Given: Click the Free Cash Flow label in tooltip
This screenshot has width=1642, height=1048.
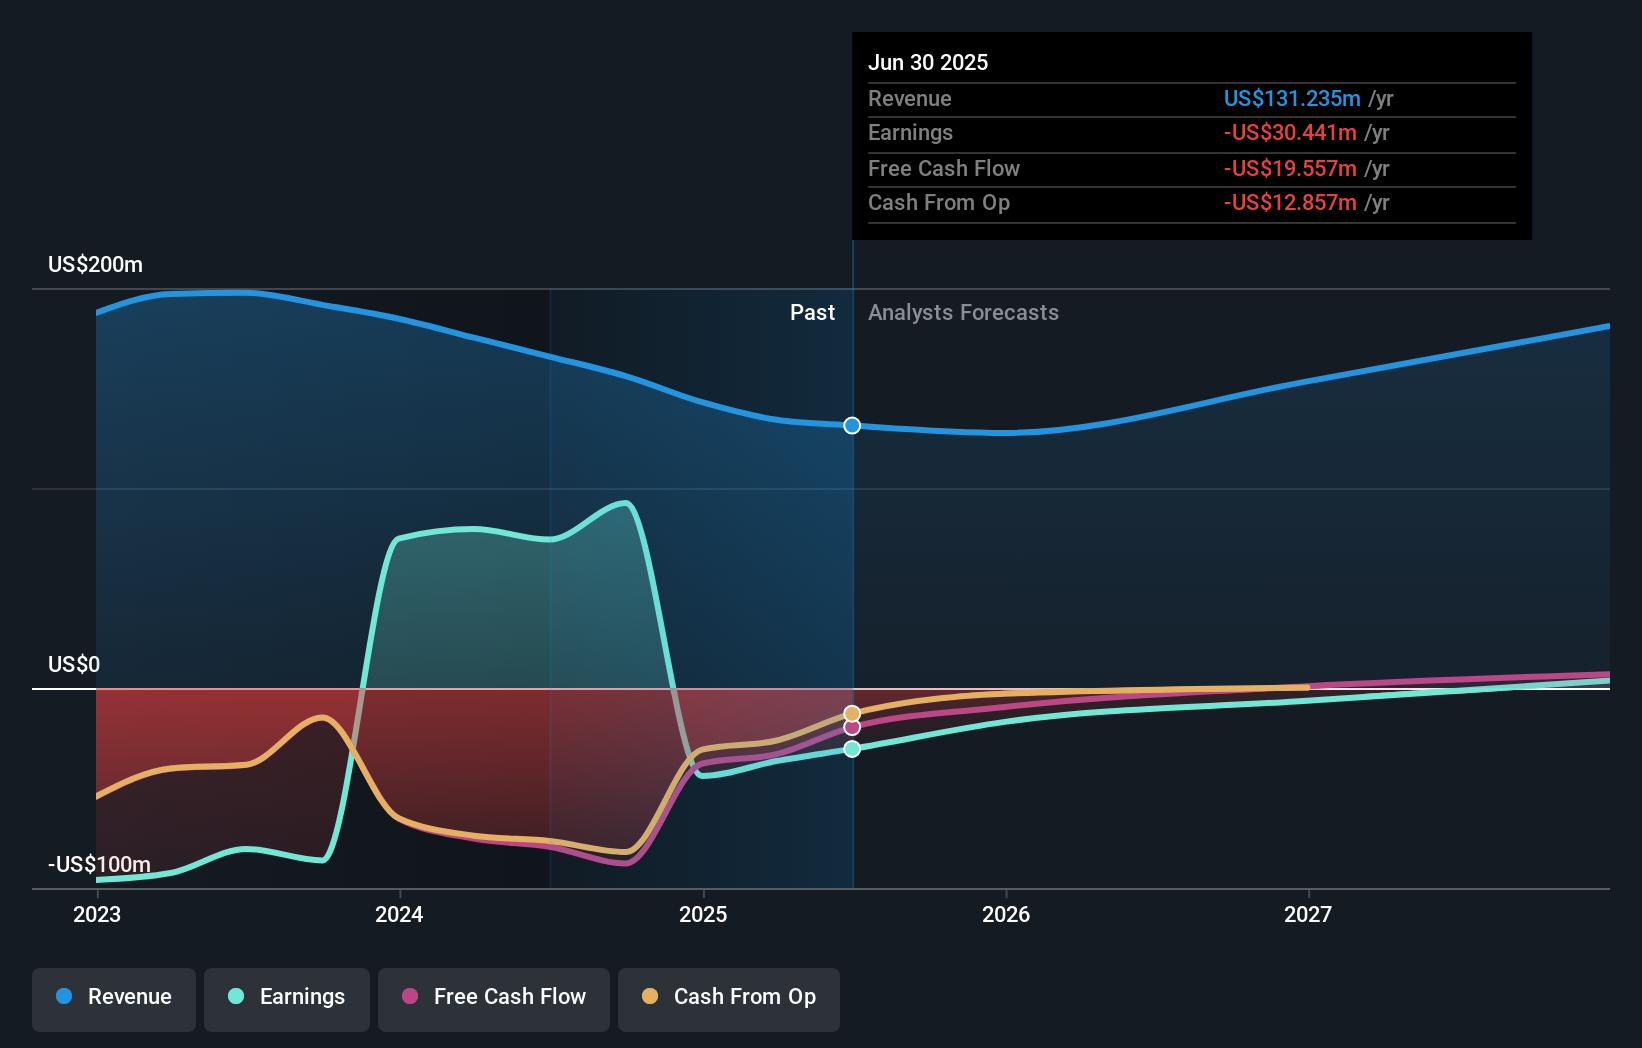Looking at the screenshot, I should [944, 168].
